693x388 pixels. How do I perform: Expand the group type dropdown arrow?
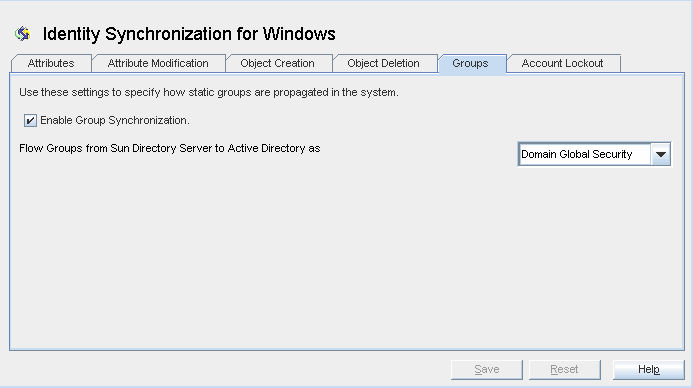661,154
